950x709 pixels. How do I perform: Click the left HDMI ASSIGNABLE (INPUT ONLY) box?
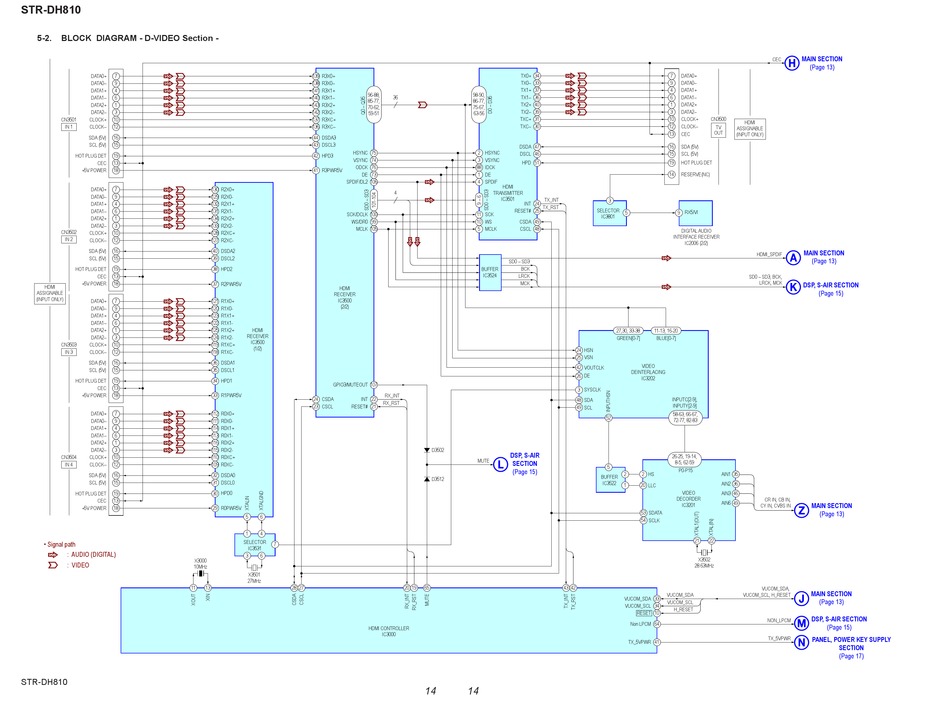pos(50,293)
